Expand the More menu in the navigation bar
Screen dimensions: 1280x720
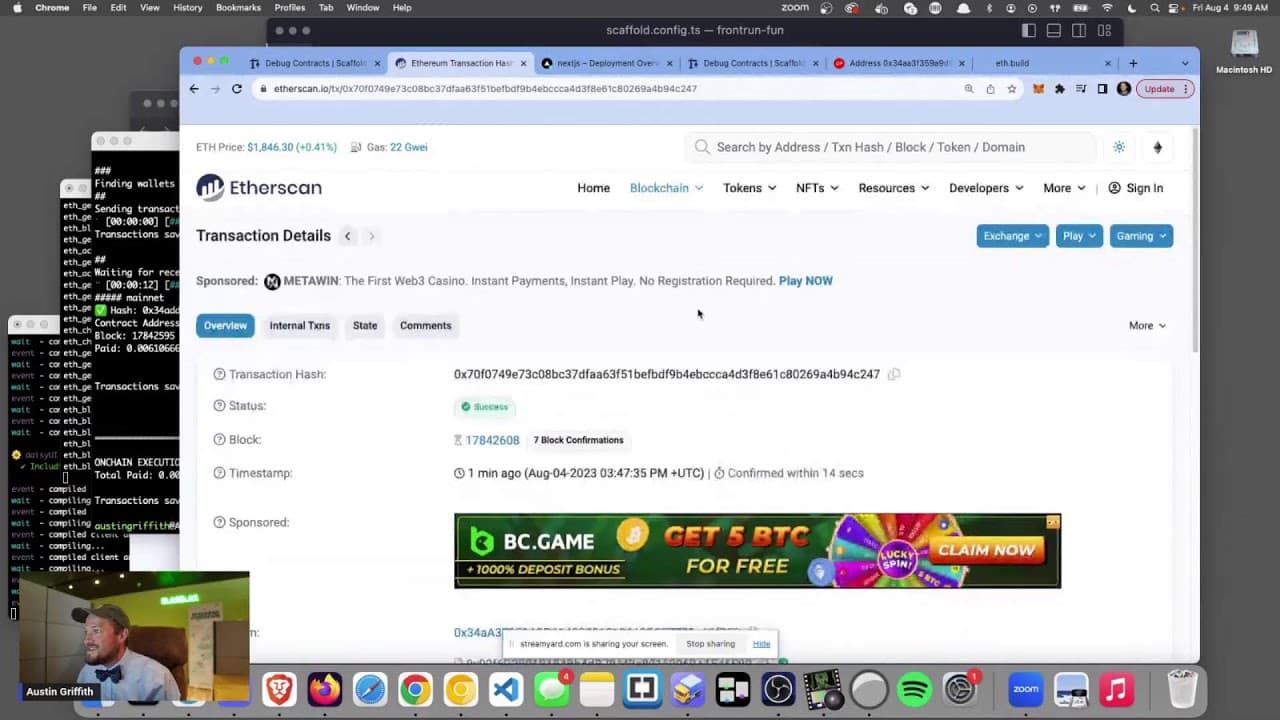pos(1064,188)
